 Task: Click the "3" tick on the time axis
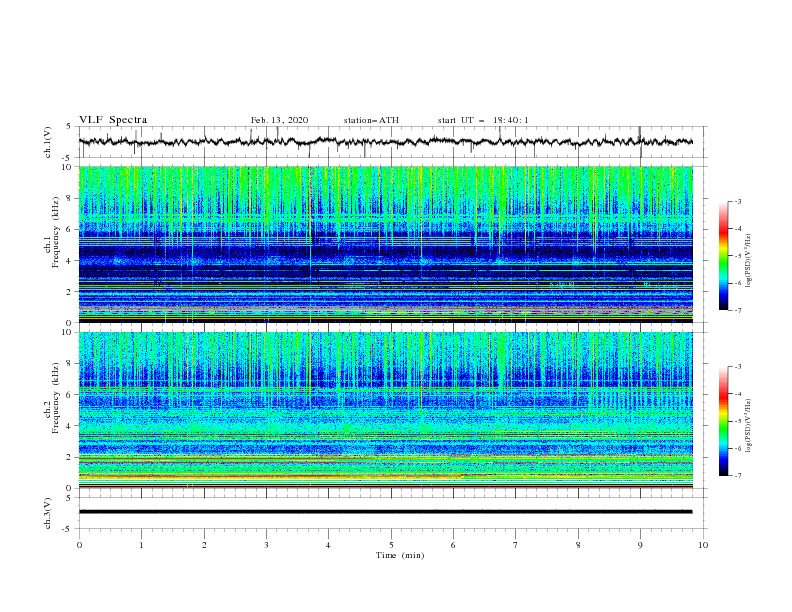(x=266, y=545)
